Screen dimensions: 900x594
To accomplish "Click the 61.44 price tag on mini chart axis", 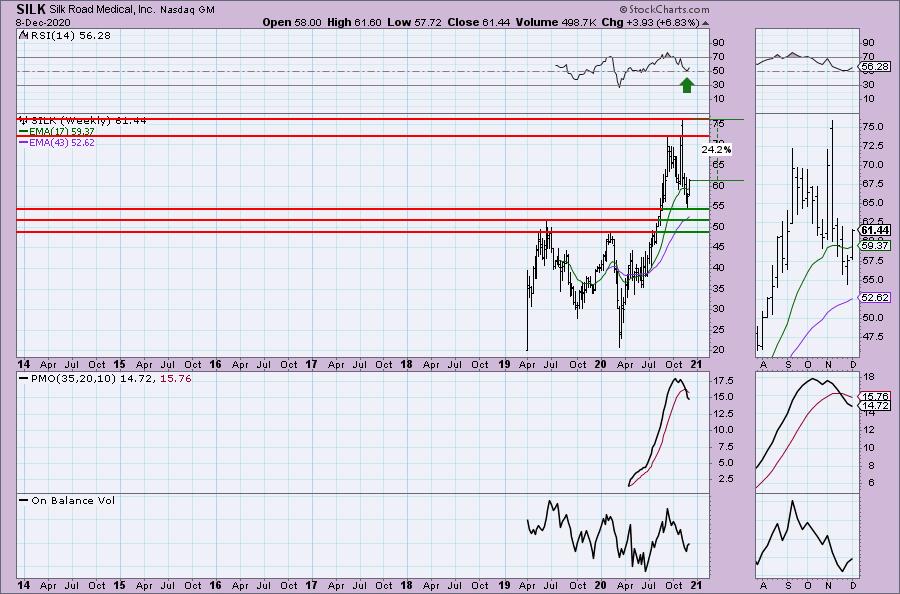I will tap(875, 231).
